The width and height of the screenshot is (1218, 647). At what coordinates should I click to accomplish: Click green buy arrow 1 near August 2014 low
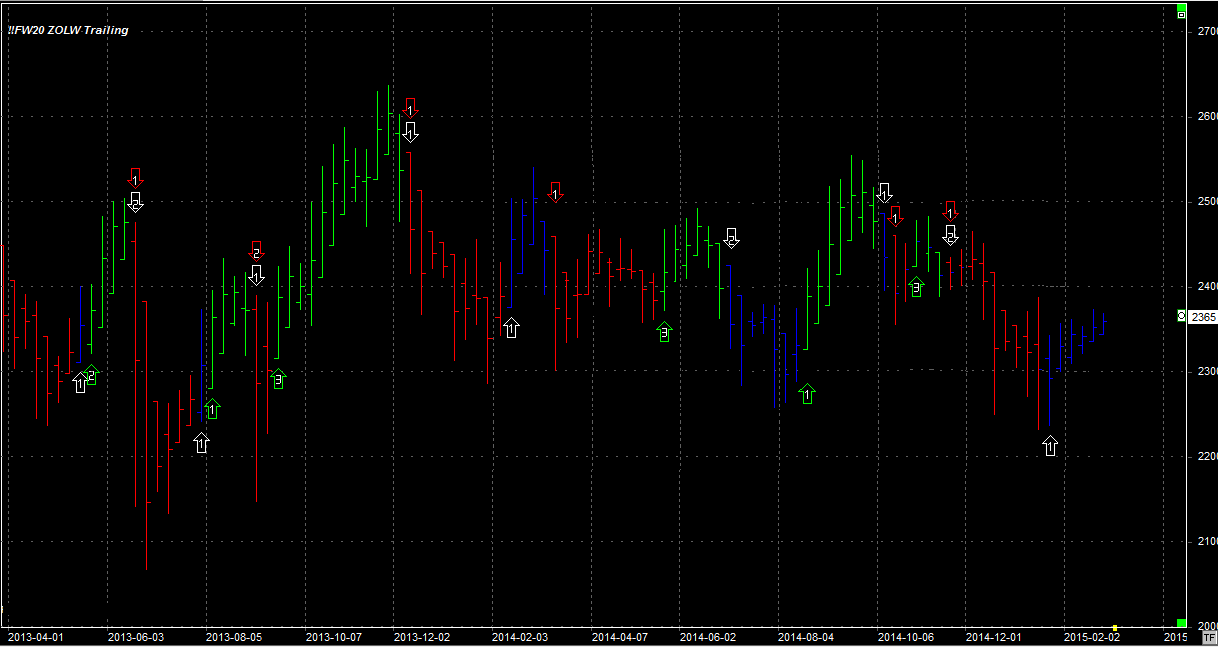(x=807, y=394)
